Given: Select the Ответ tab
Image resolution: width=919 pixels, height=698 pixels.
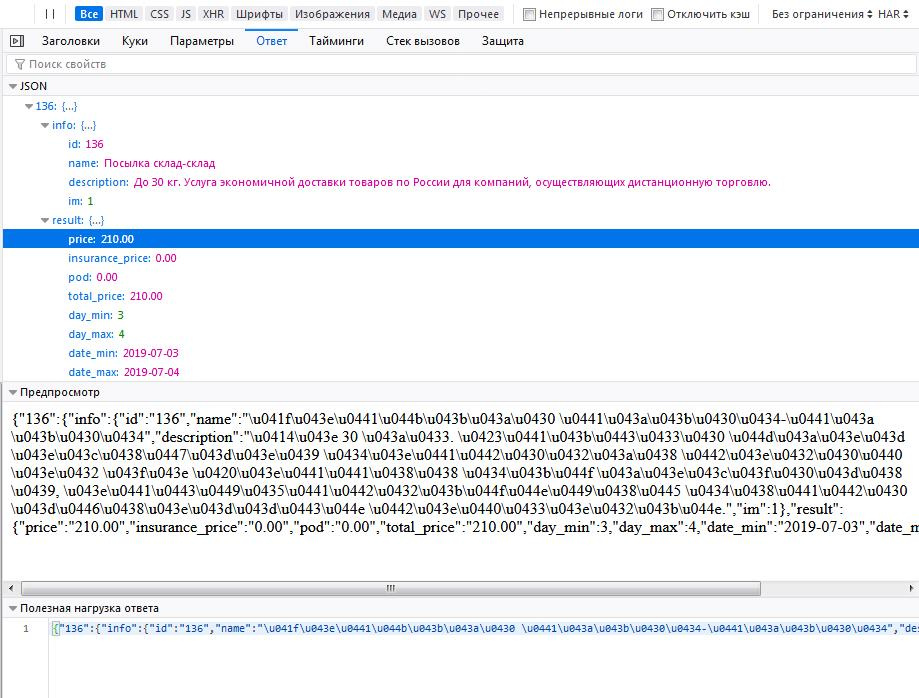Looking at the screenshot, I should coord(271,41).
